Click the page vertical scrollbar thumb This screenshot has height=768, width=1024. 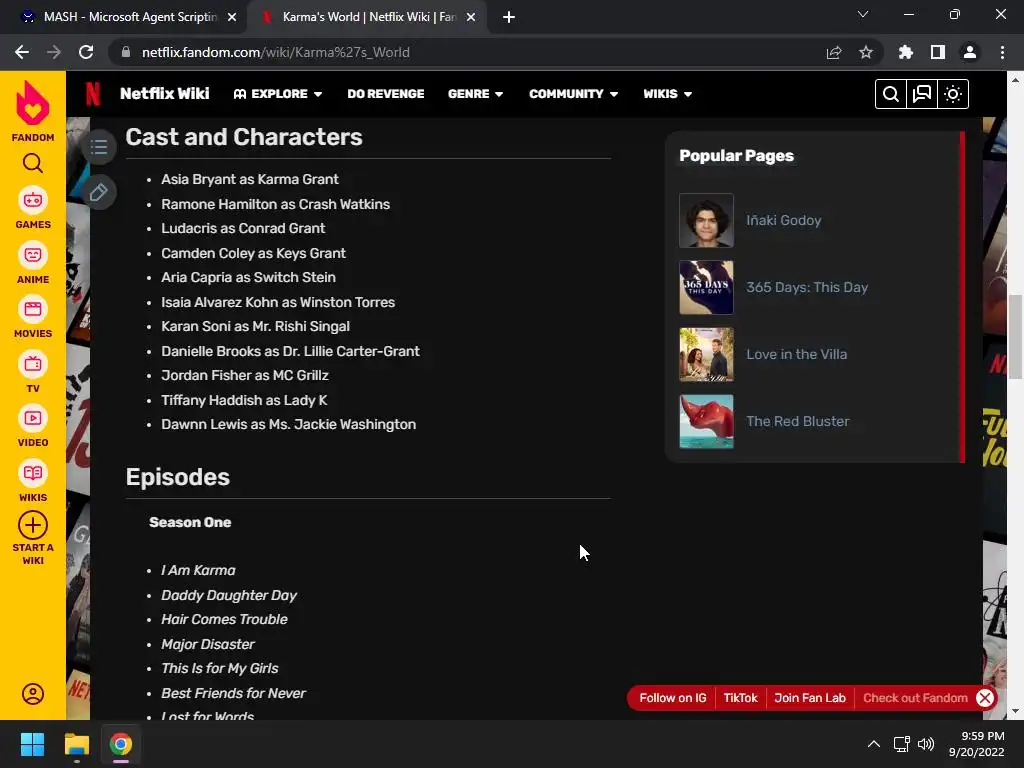click(1015, 336)
